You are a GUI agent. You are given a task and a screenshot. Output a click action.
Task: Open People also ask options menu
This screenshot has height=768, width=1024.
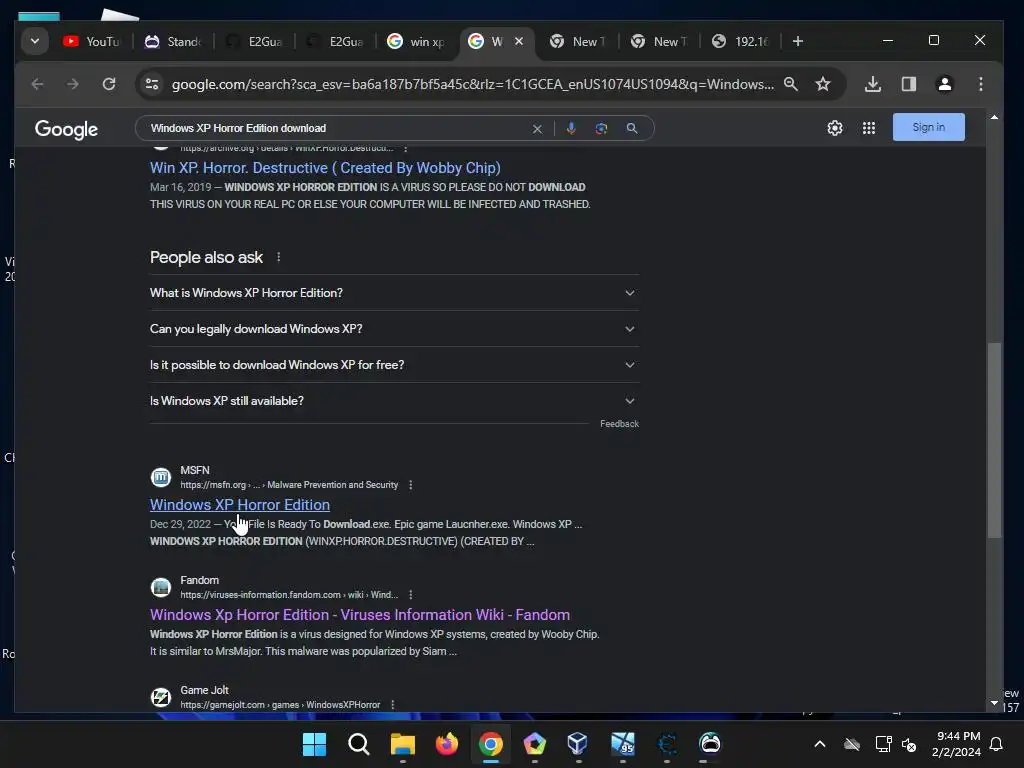pyautogui.click(x=279, y=257)
